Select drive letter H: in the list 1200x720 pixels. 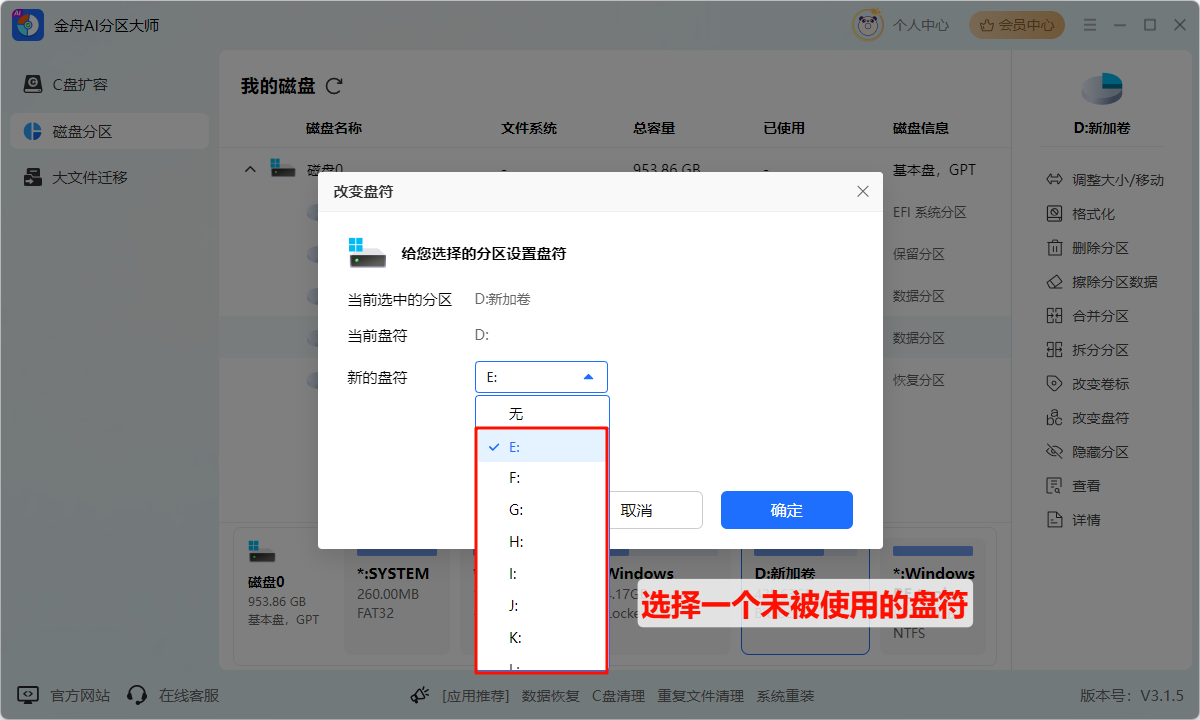[x=514, y=541]
